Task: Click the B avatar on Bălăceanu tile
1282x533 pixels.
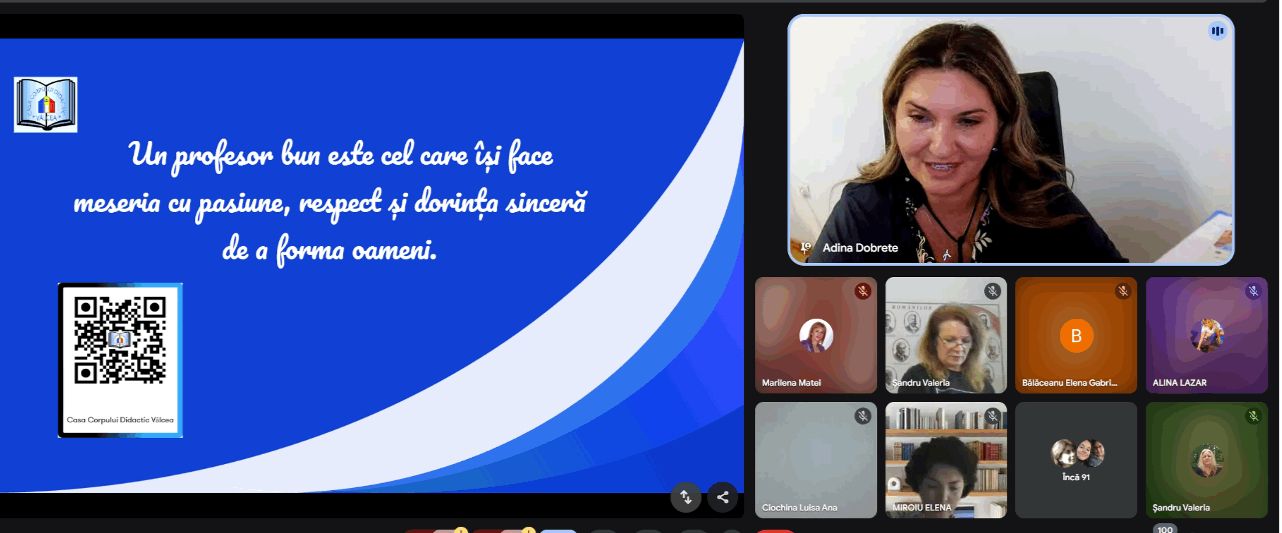Action: pos(1076,336)
